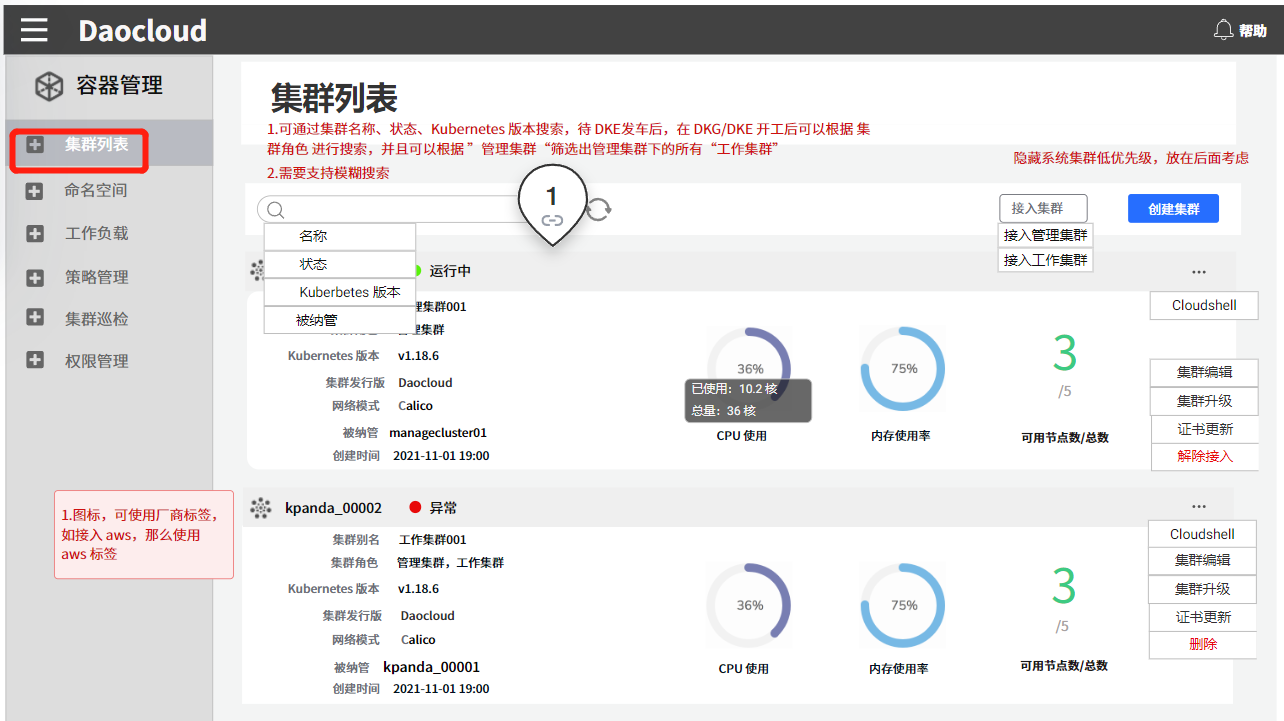Click 工作集群001 alias text

point(433,539)
